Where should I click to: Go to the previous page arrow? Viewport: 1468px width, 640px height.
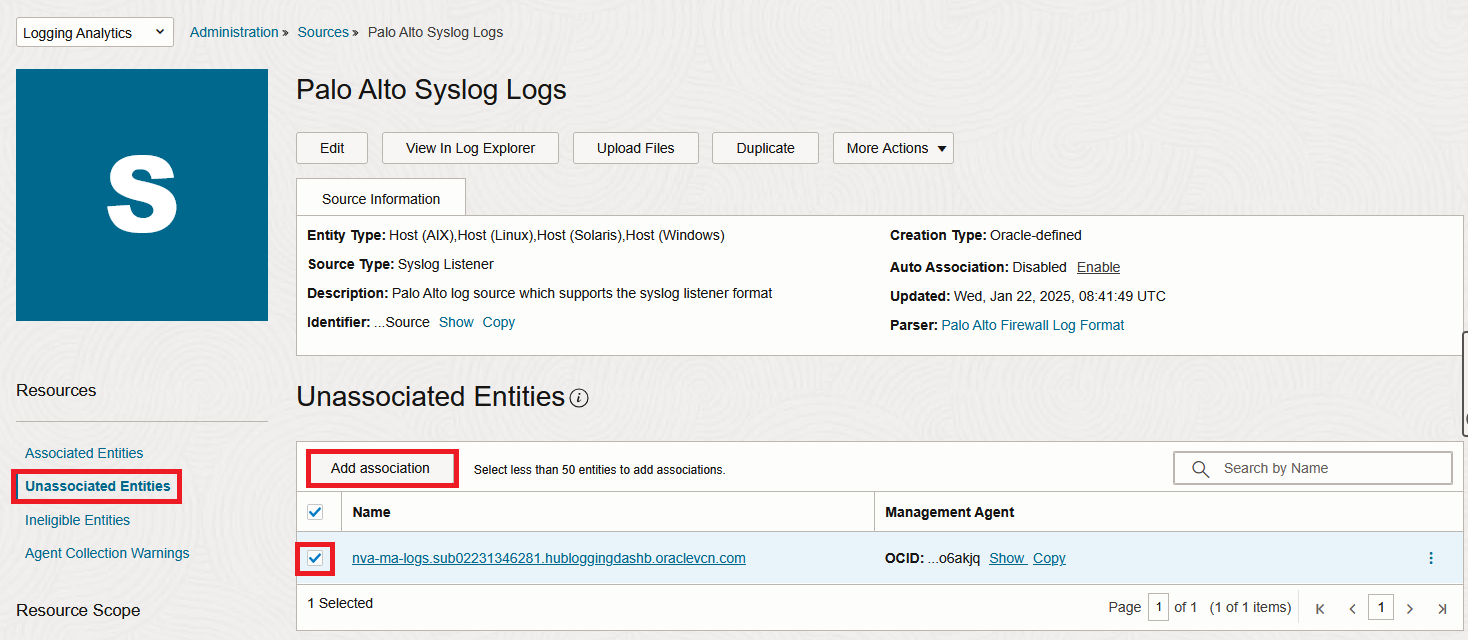1352,608
